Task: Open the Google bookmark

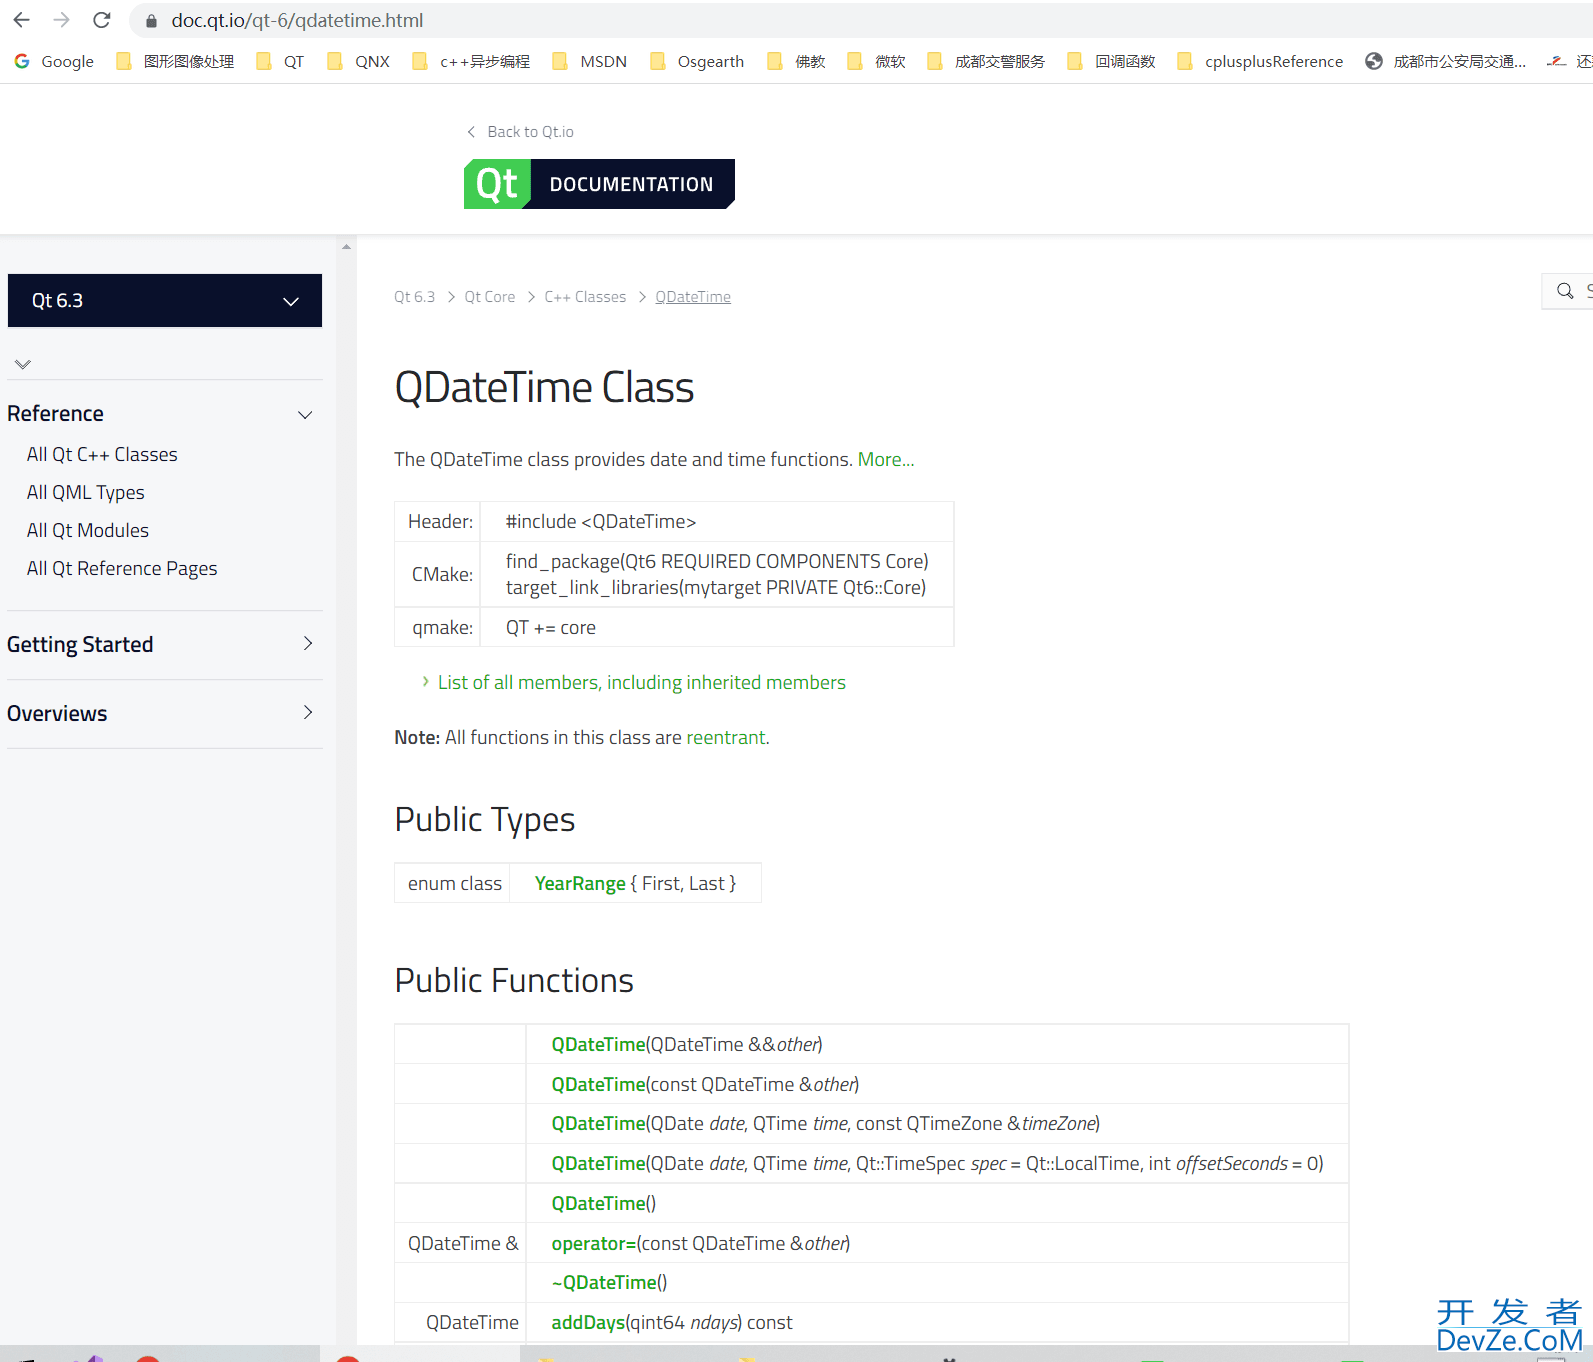Action: coord(54,61)
